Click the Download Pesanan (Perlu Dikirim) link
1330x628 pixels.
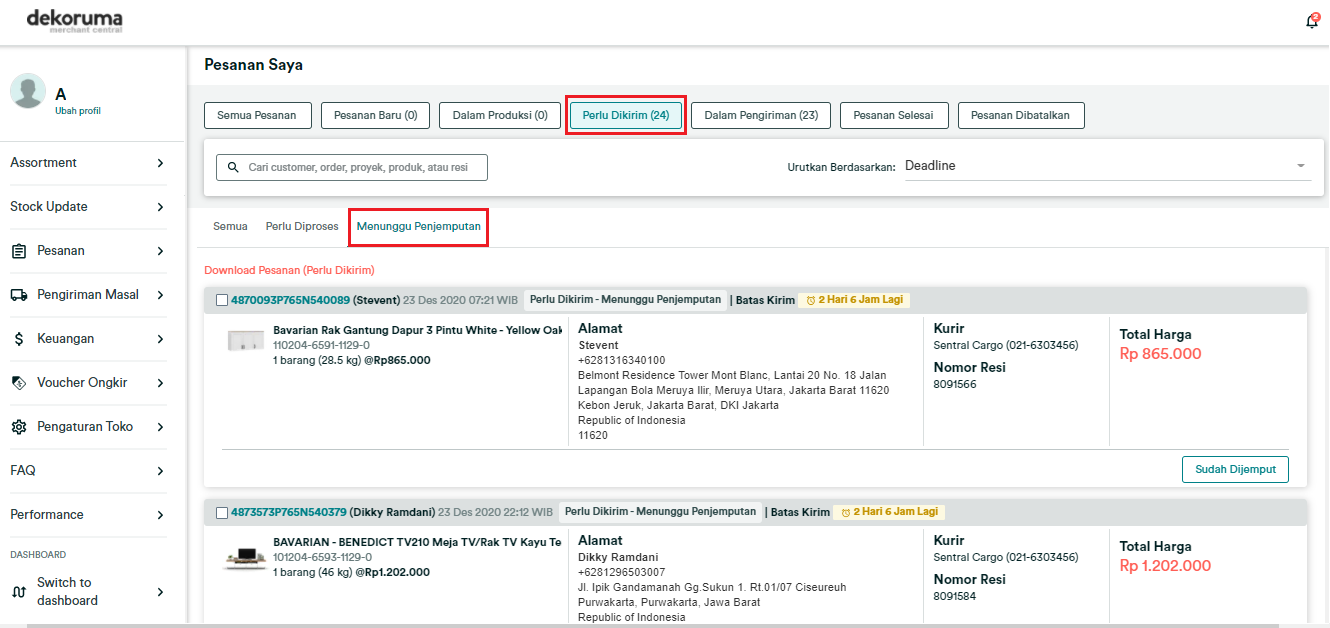(289, 270)
